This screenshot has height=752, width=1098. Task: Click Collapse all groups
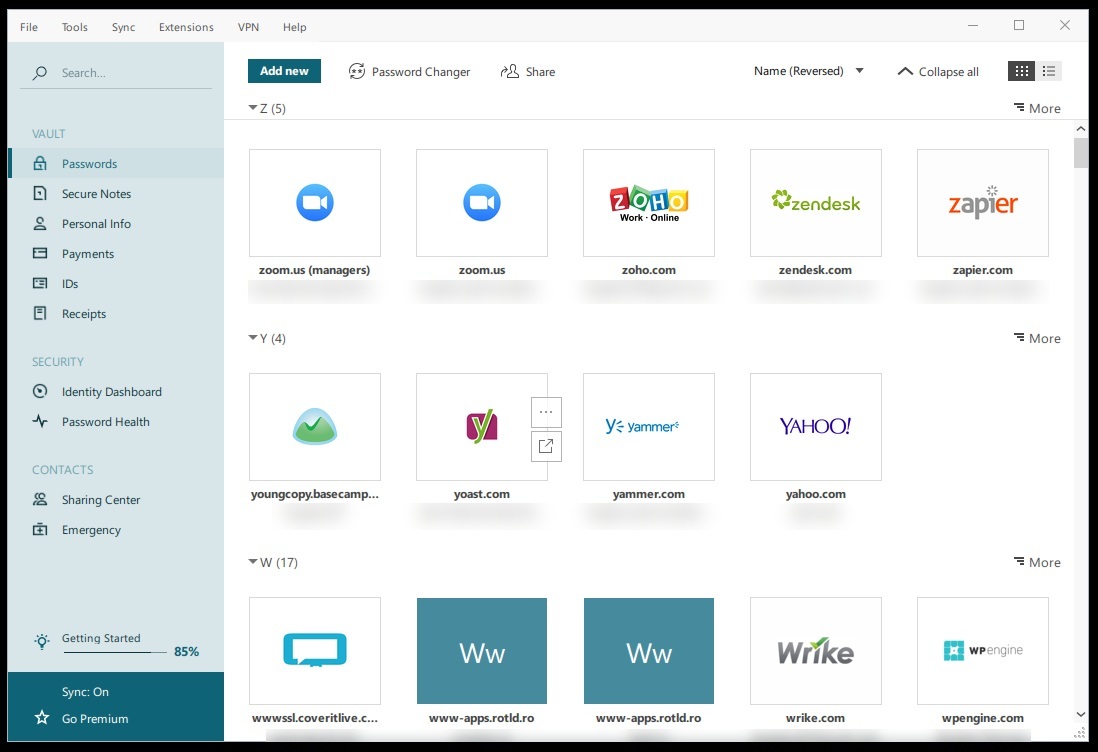938,71
